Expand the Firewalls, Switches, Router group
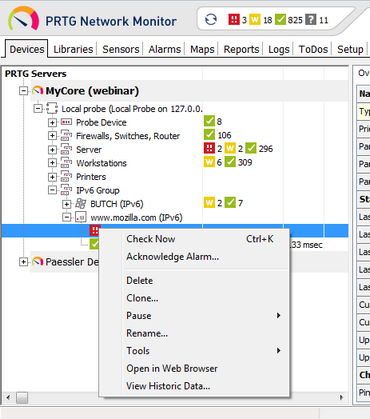 [x=52, y=136]
